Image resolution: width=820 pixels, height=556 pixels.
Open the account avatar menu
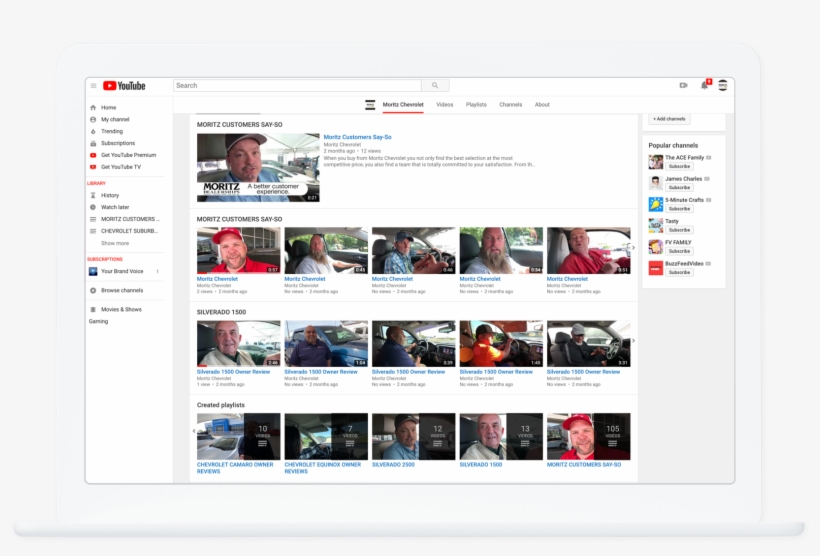click(723, 85)
